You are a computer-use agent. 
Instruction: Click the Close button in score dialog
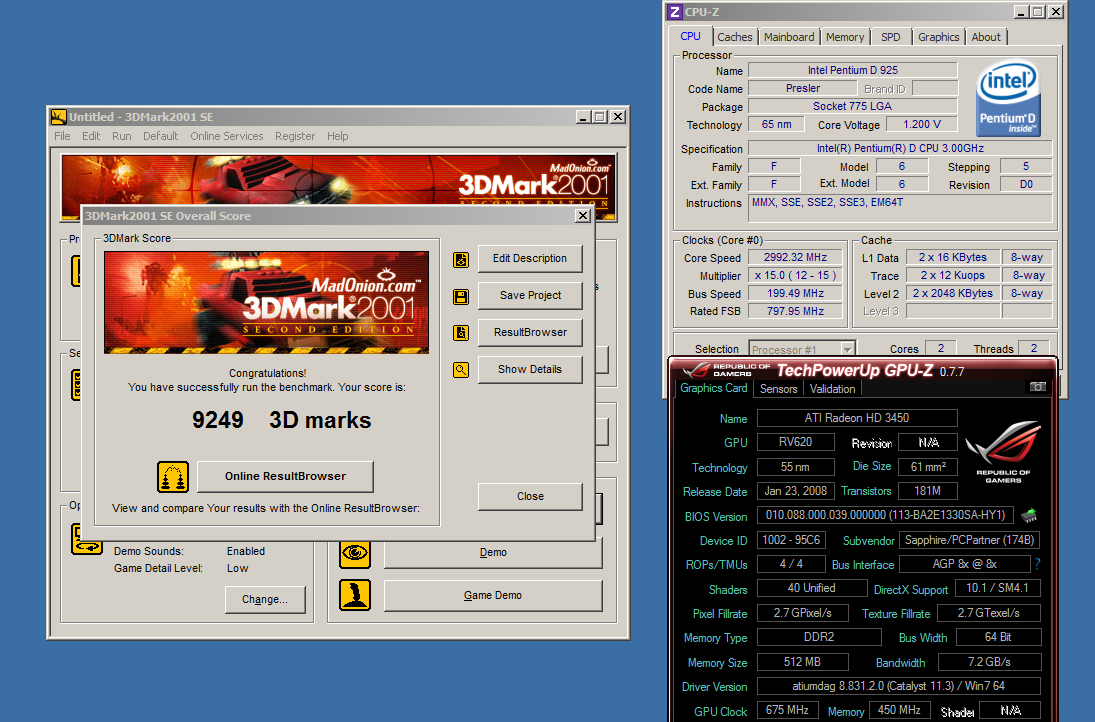530,496
